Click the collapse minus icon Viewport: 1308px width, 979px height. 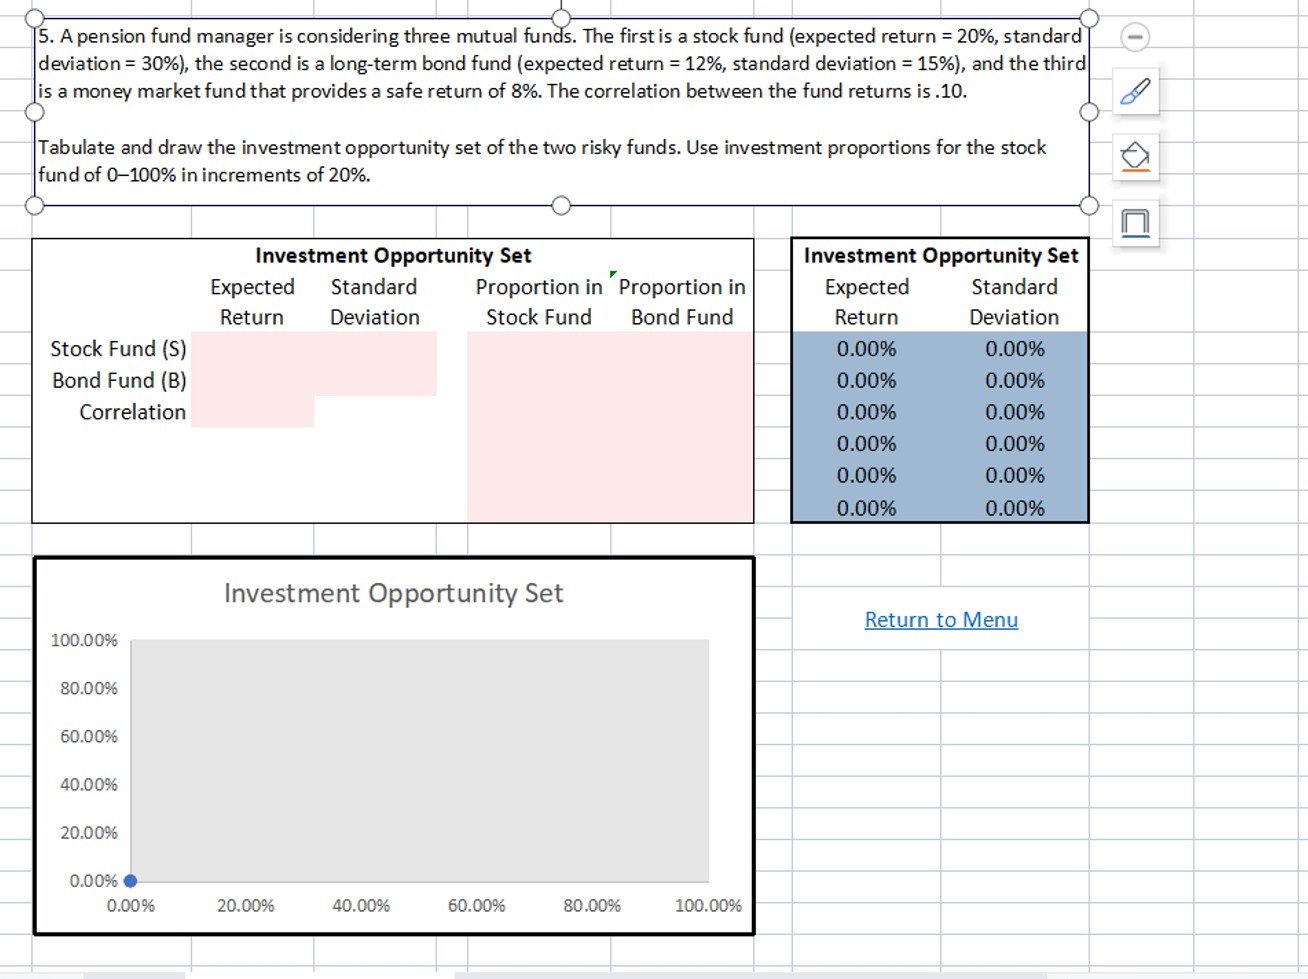1135,37
